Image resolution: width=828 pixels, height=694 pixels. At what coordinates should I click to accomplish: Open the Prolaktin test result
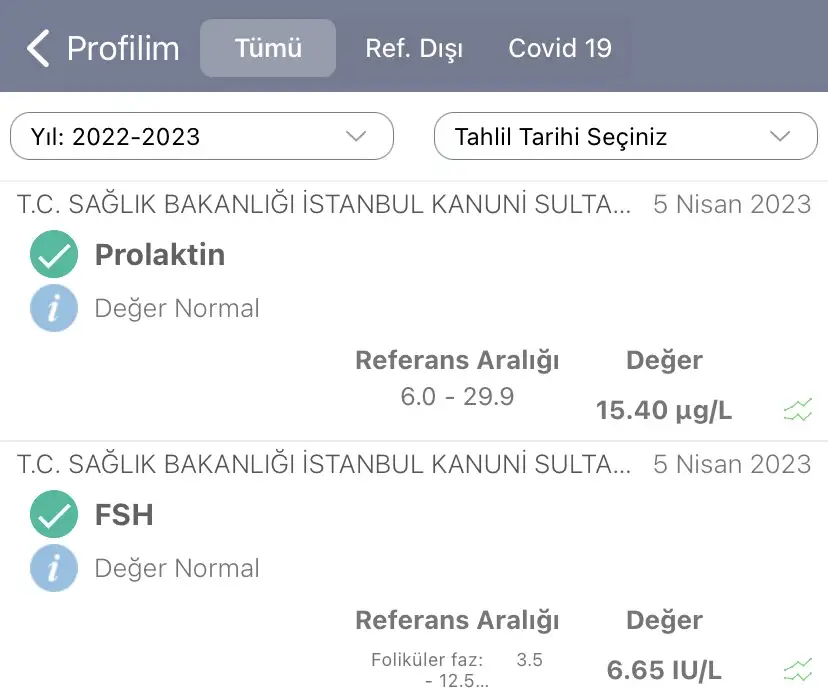[160, 255]
